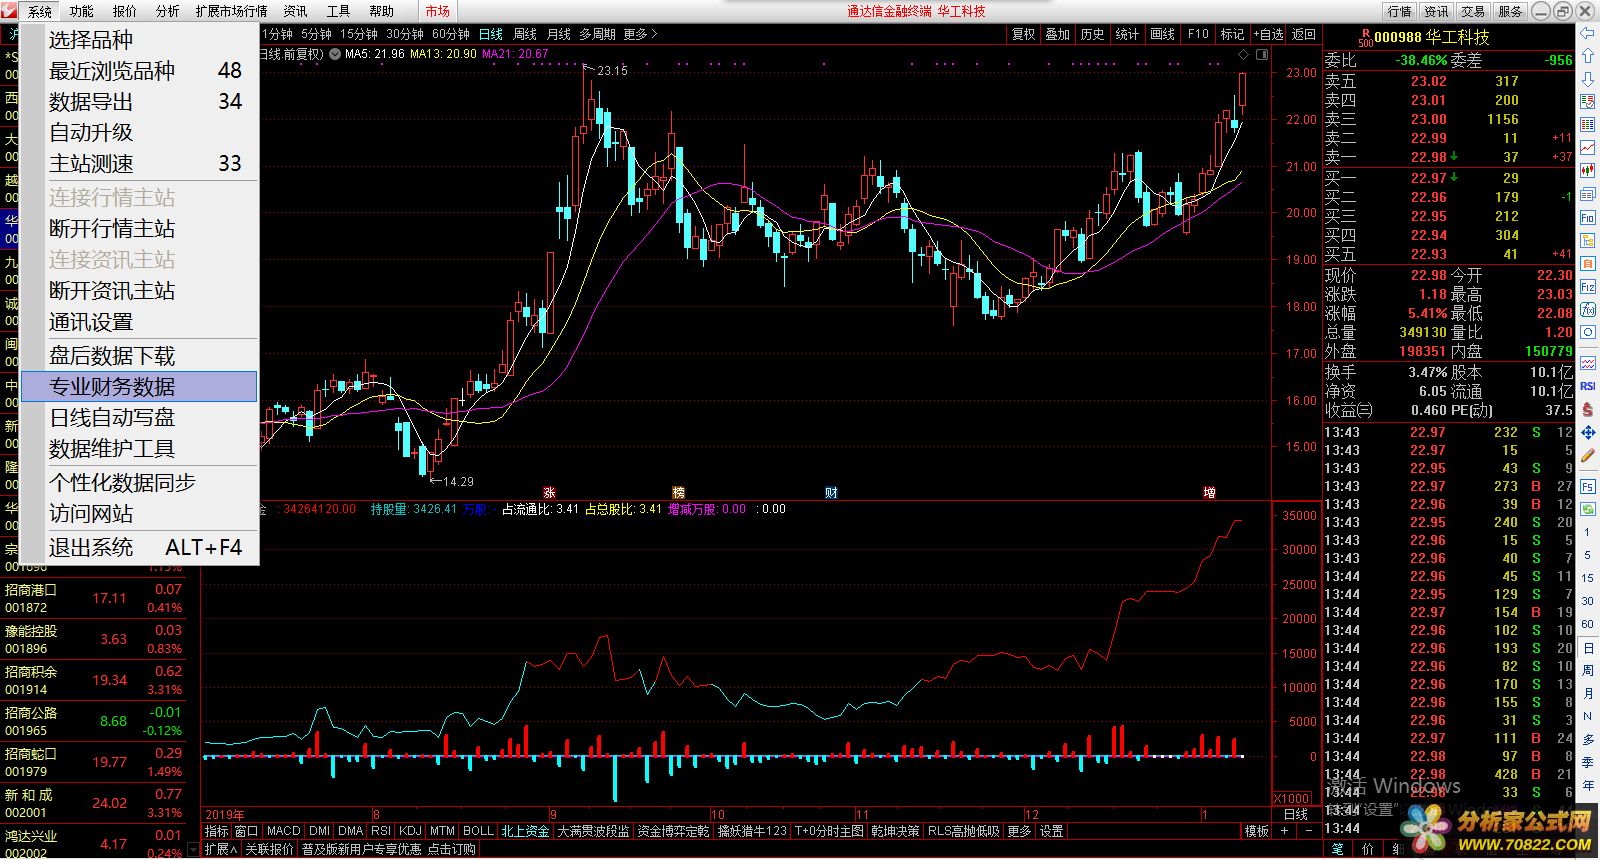
Task: Toggle the diamond marker above the chart
Action: pyautogui.click(x=1244, y=54)
